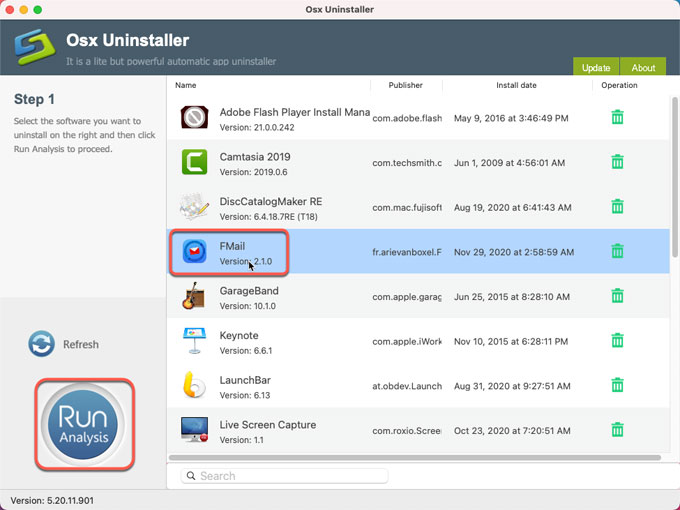The image size is (680, 510).
Task: Click the LaunchBar app icon
Action: point(194,385)
